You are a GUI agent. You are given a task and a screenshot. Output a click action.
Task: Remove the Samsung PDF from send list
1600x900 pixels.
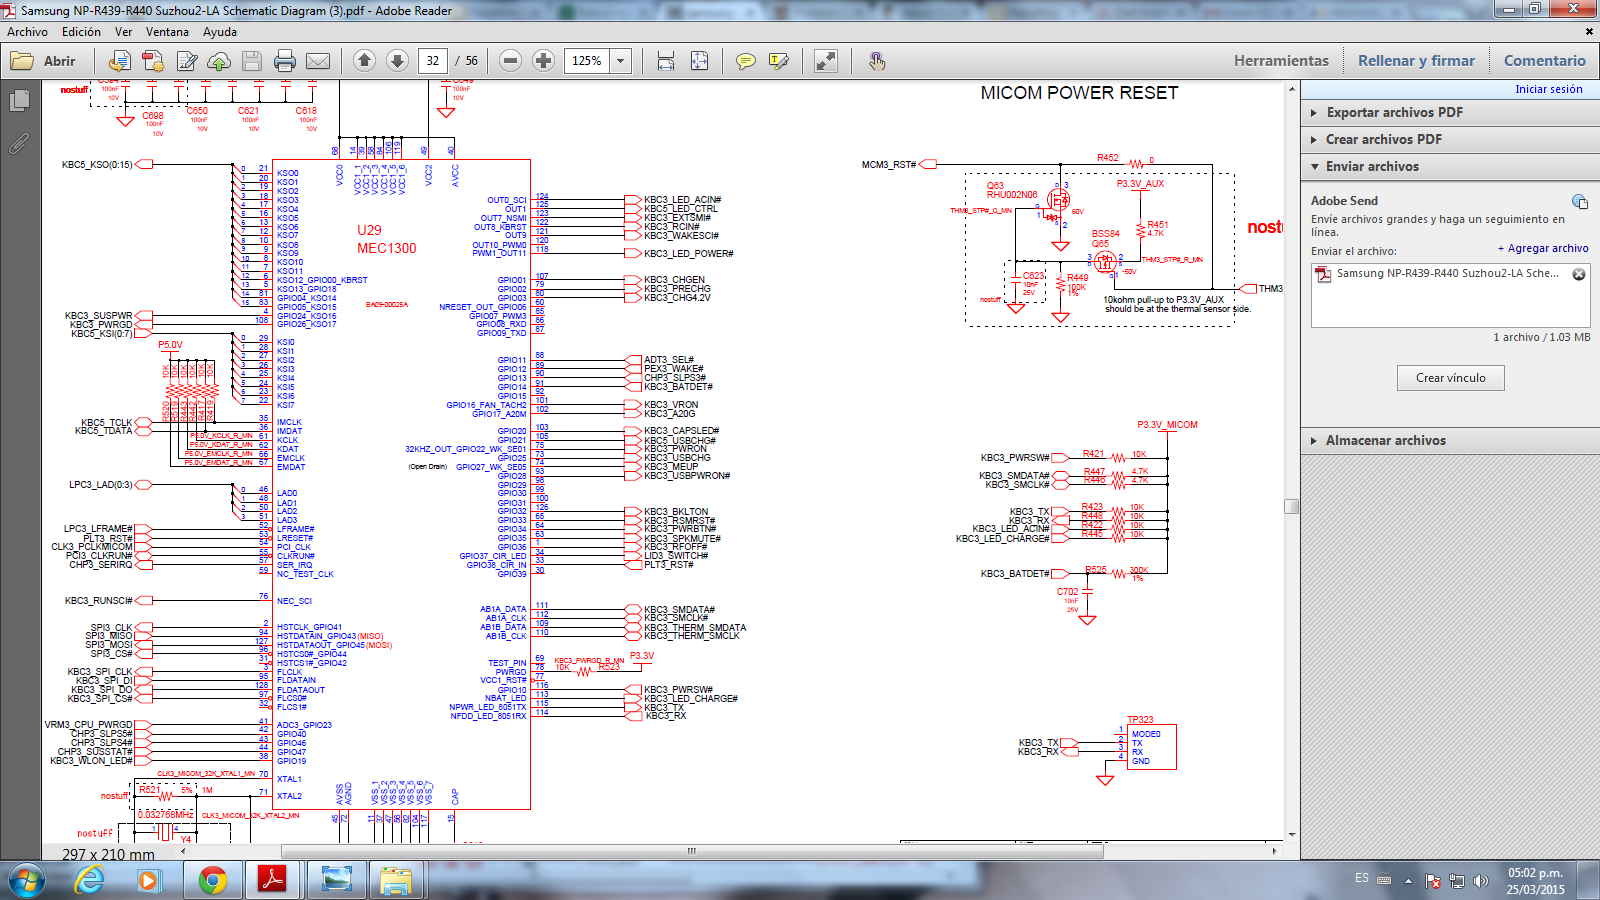(x=1579, y=274)
